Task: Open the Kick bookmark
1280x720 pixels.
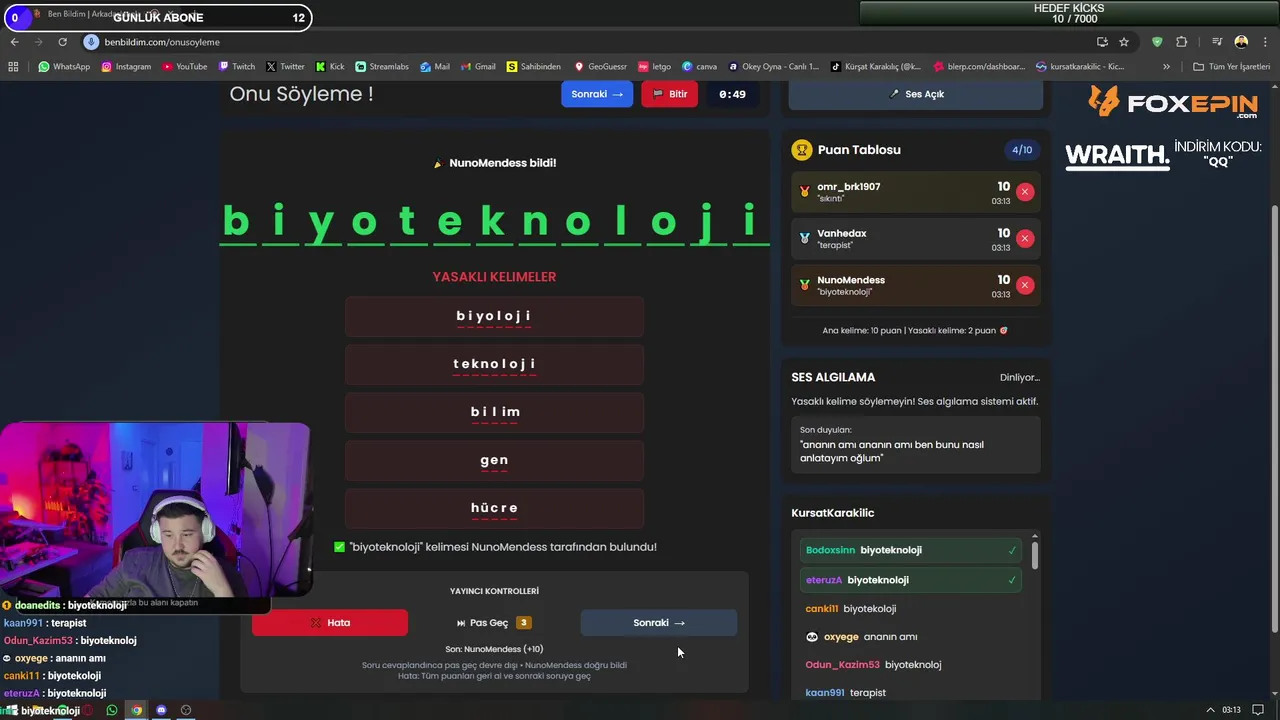Action: point(330,67)
